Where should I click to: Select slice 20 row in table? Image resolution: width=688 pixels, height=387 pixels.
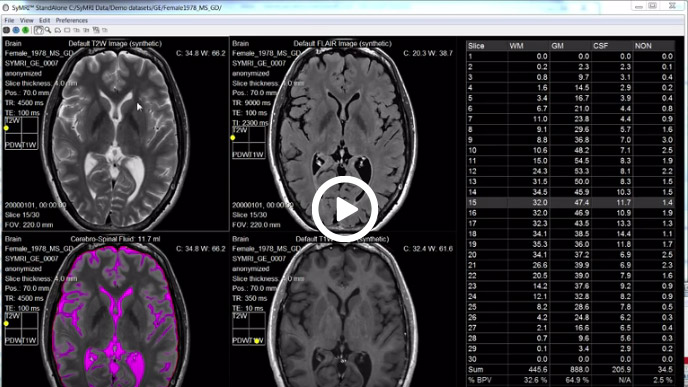(x=570, y=254)
